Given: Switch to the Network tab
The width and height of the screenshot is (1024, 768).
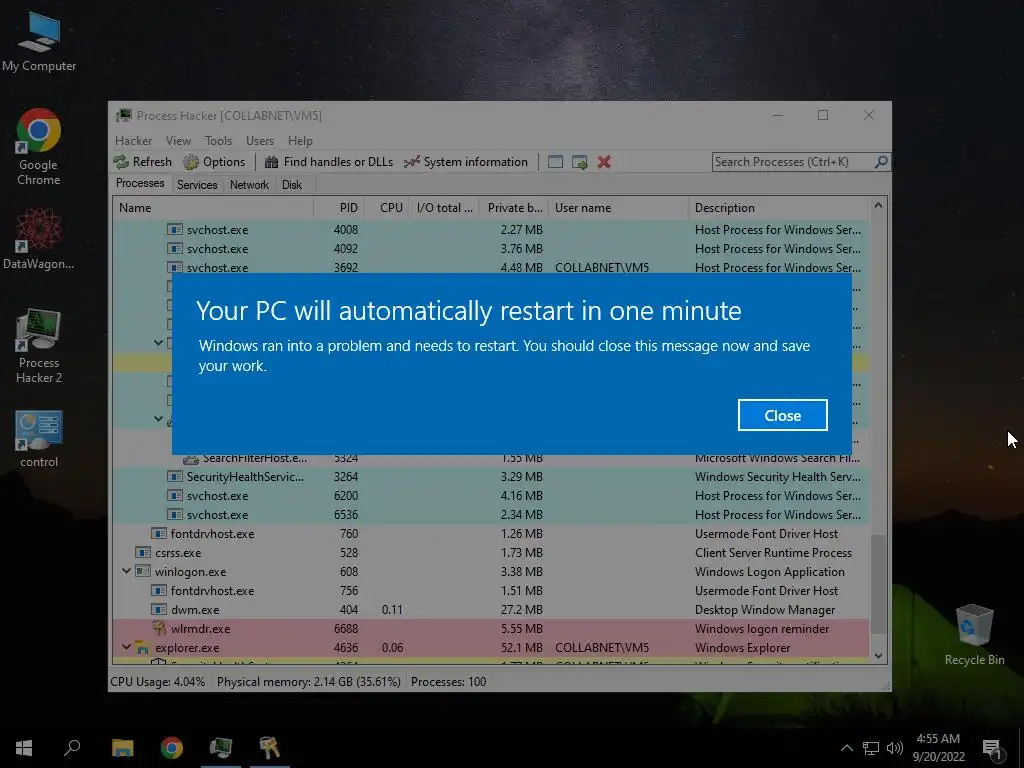Looking at the screenshot, I should [x=249, y=185].
